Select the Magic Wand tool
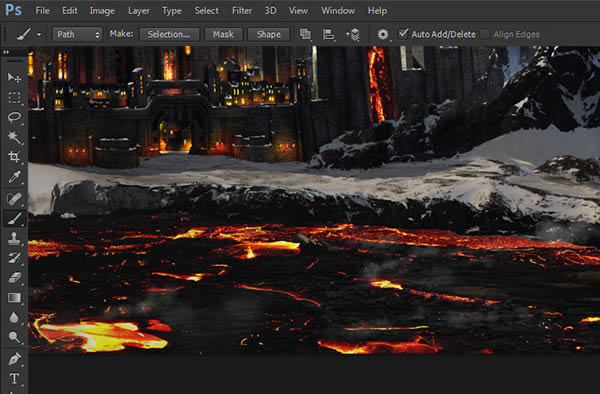Image resolution: width=600 pixels, height=394 pixels. pyautogui.click(x=14, y=137)
